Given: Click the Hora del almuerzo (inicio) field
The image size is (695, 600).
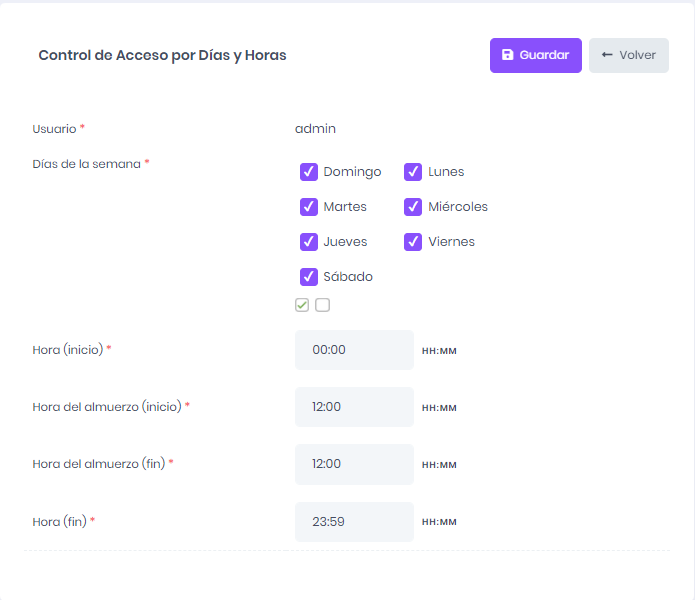Looking at the screenshot, I should tap(354, 407).
